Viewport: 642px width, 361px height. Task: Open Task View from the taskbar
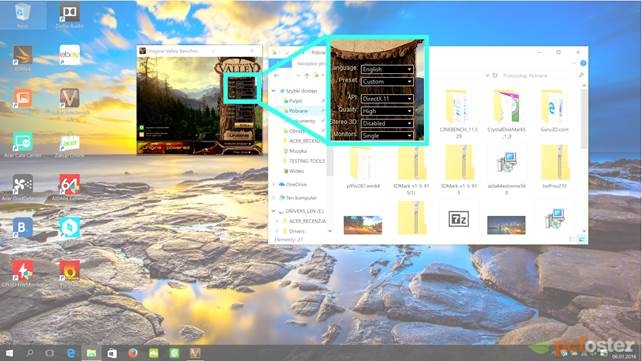50,353
